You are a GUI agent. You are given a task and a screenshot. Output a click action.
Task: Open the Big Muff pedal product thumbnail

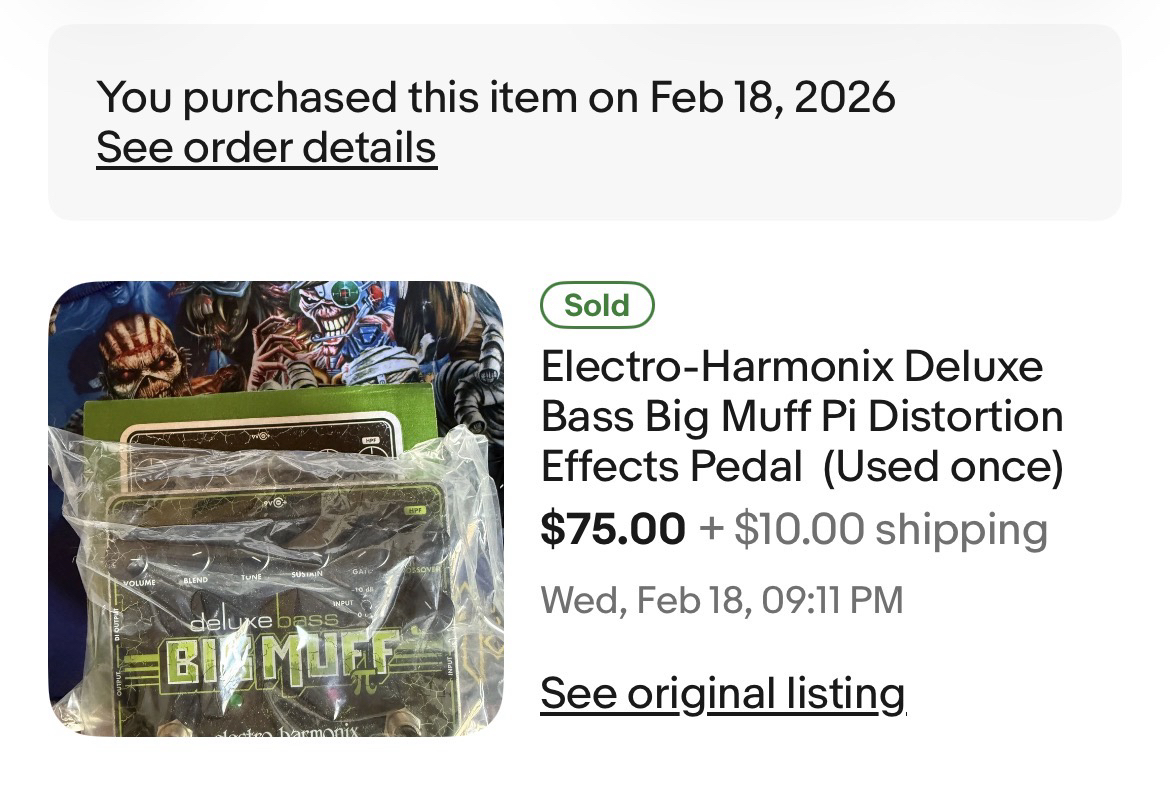tap(276, 509)
